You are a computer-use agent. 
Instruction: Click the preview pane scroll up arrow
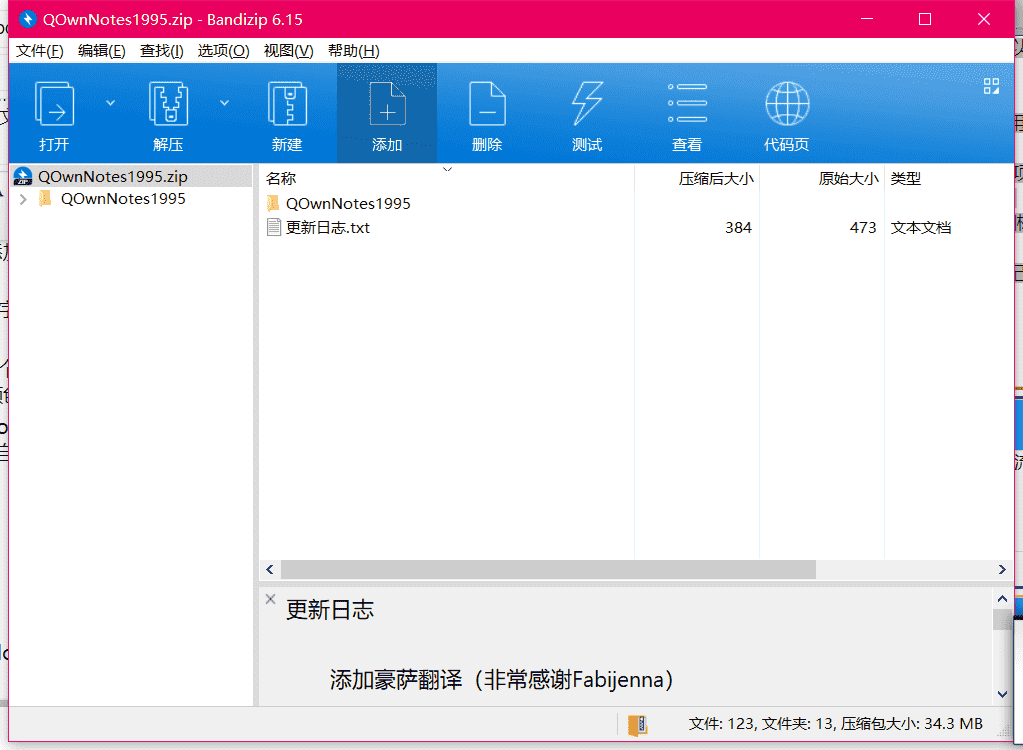[x=1002, y=599]
